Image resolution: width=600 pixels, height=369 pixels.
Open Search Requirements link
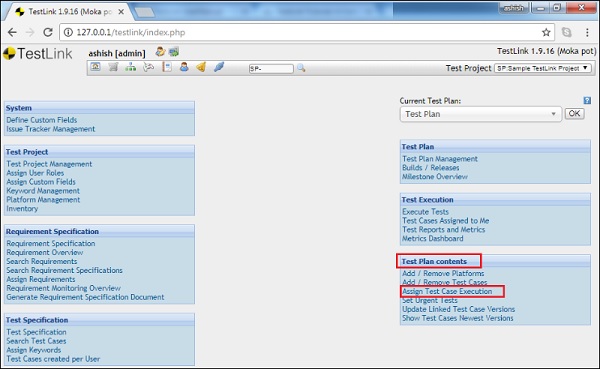point(42,261)
